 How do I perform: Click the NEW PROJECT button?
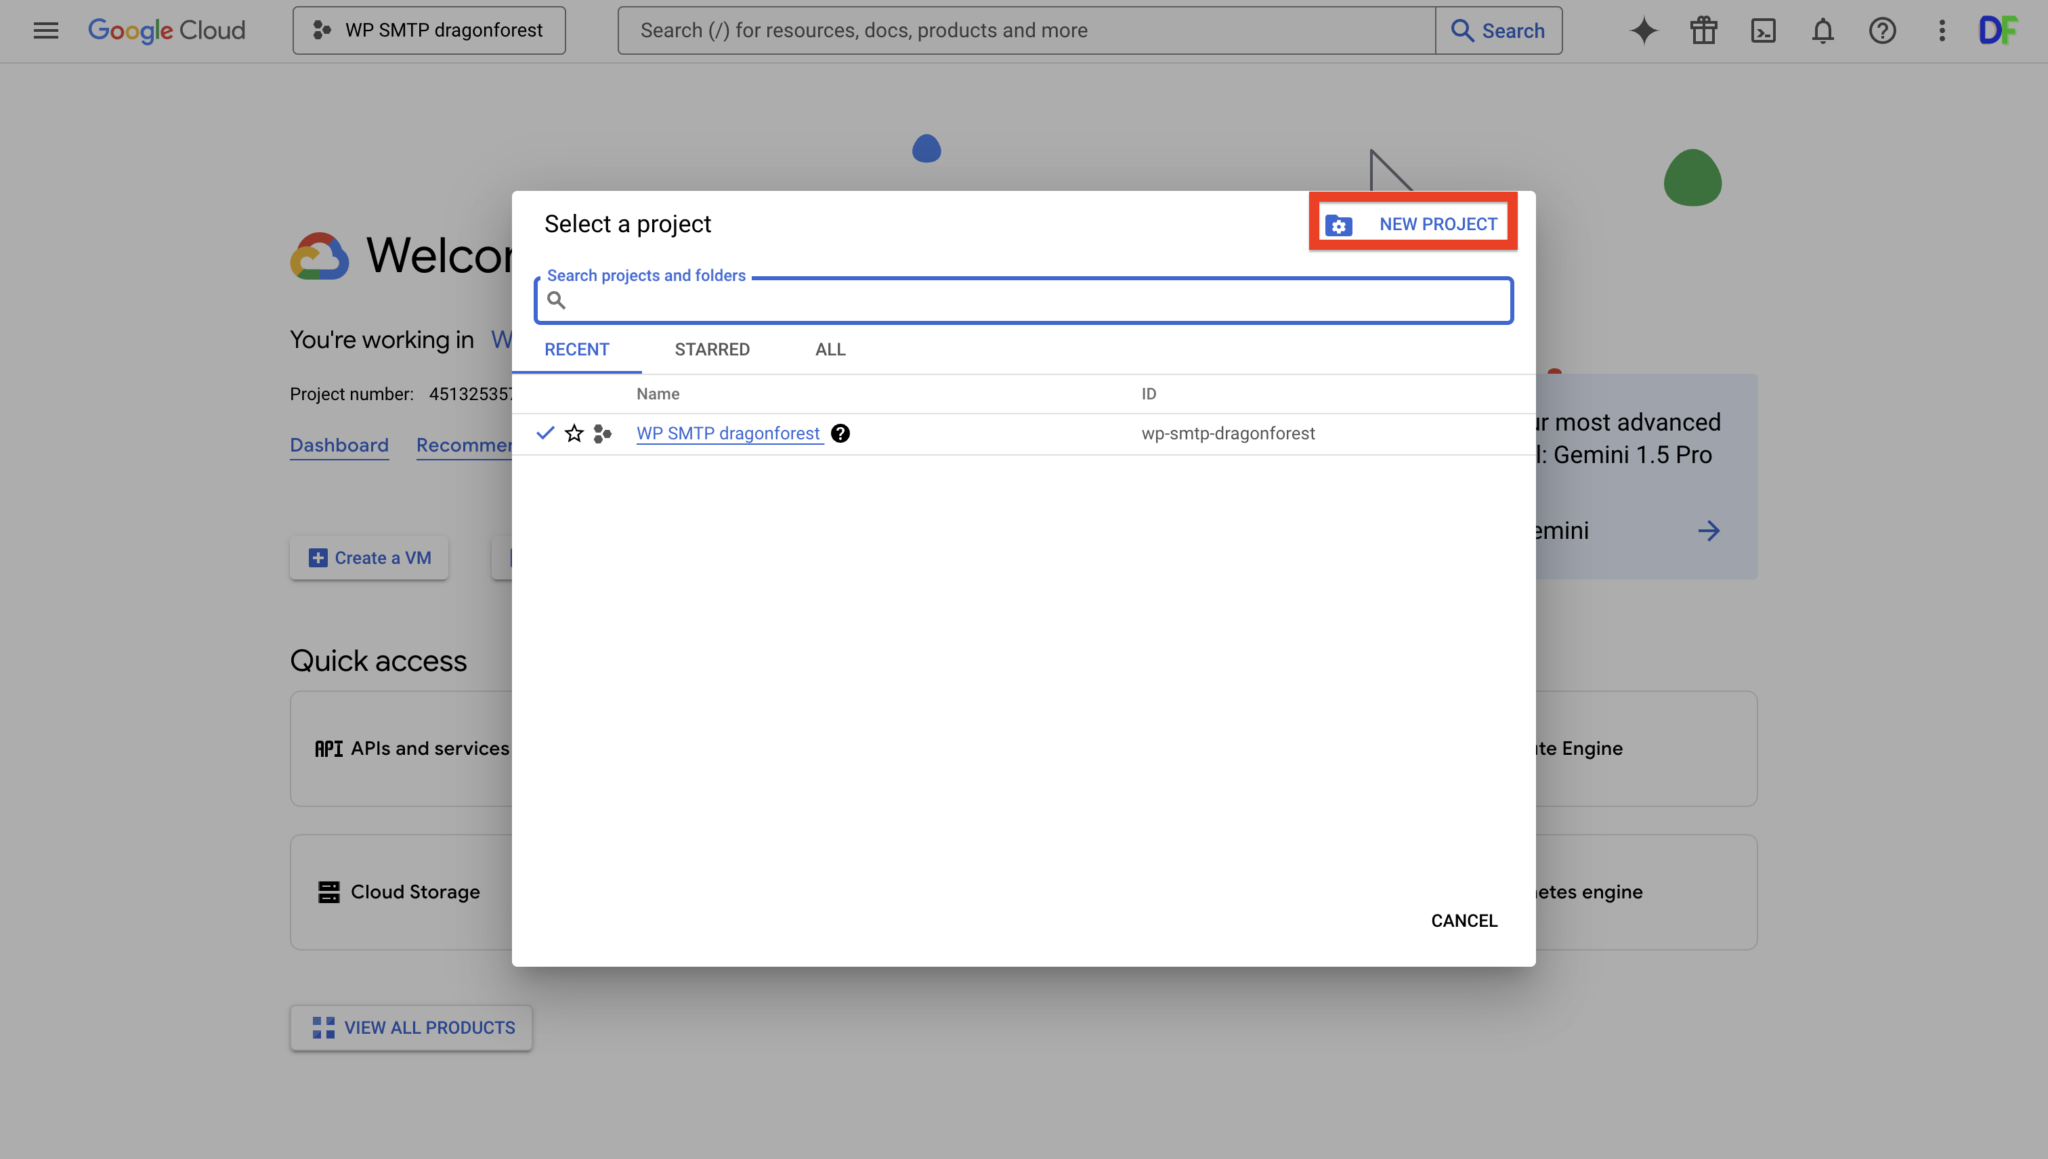[1412, 223]
